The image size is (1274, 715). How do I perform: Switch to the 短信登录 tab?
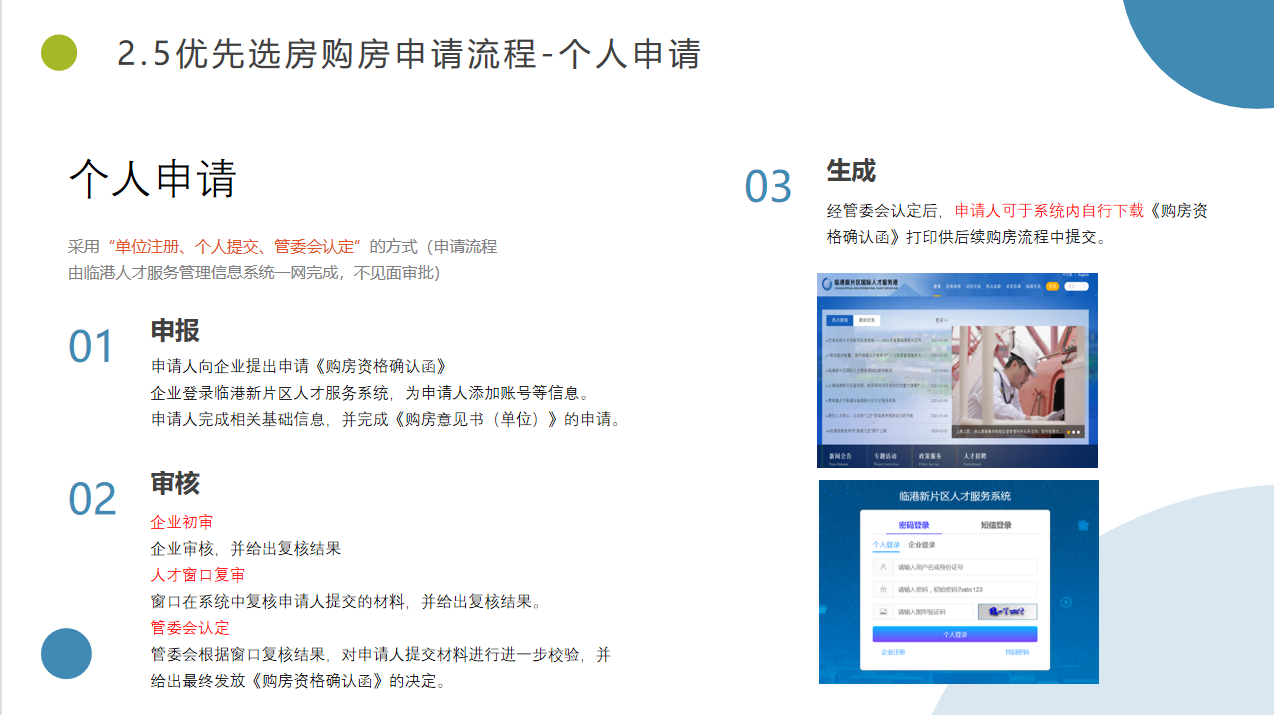tap(996, 525)
